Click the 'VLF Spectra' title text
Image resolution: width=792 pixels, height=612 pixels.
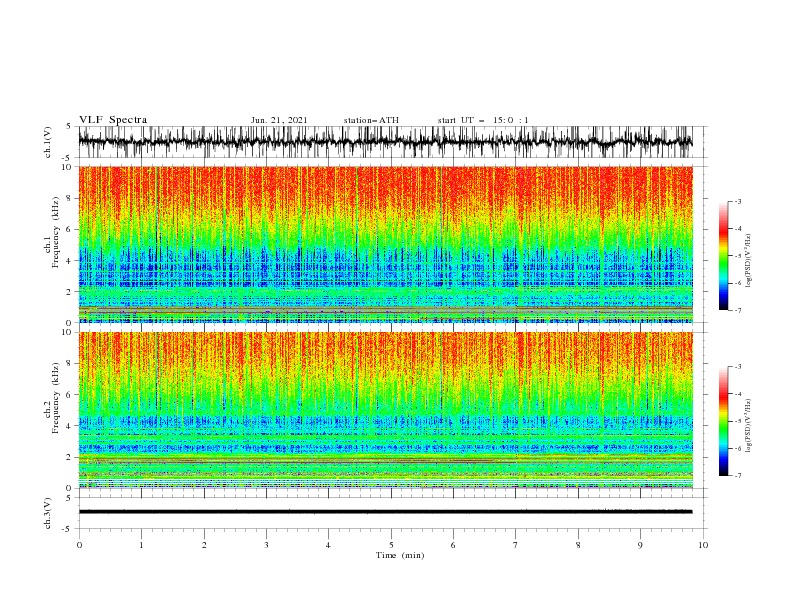click(113, 120)
